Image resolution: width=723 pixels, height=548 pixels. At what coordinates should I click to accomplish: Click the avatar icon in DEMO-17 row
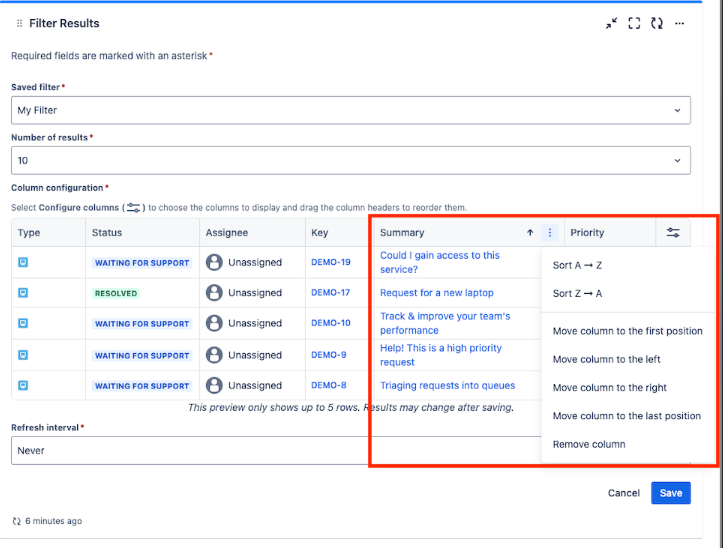(214, 292)
